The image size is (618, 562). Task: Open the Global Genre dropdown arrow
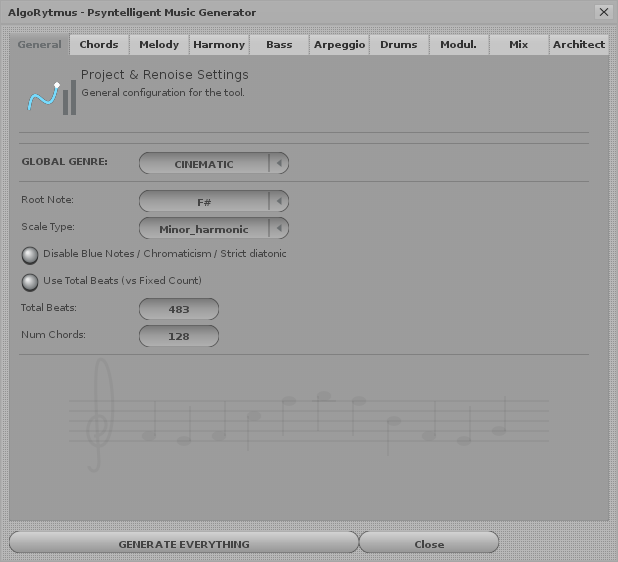(x=280, y=163)
